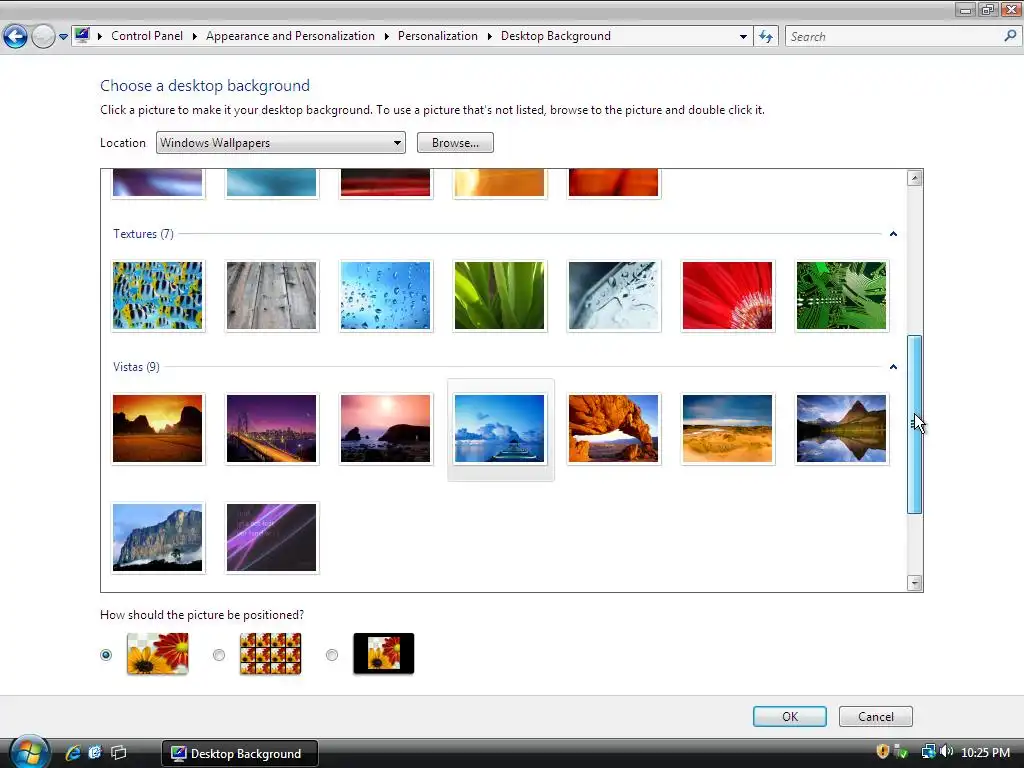Click the Show Desktop quick launch icon
The width and height of the screenshot is (1024, 768).
pyautogui.click(x=95, y=753)
